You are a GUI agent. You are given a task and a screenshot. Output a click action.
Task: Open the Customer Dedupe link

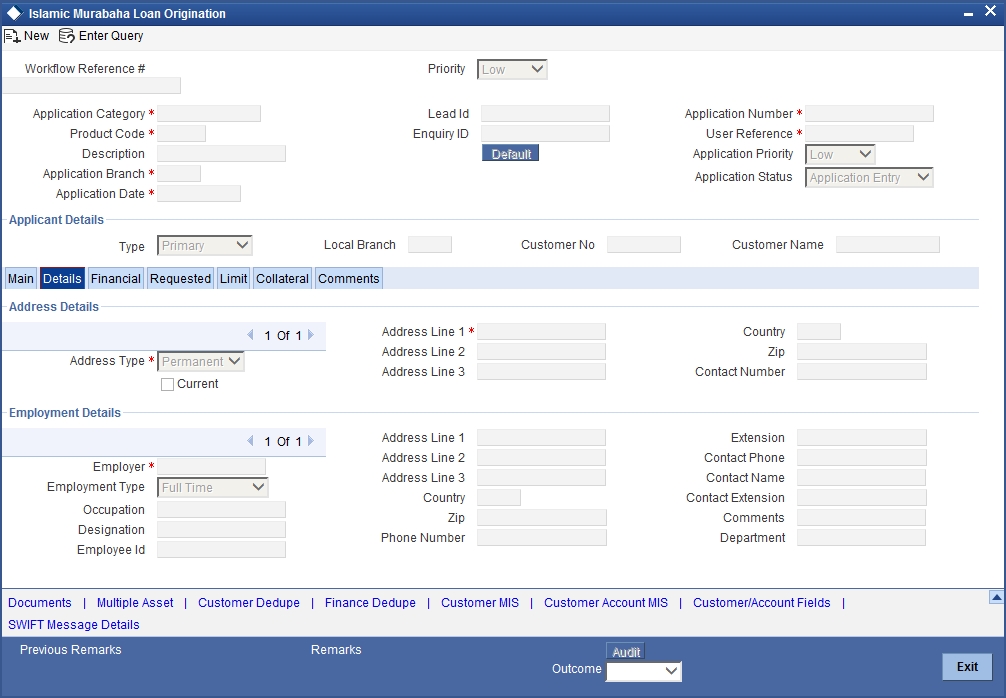coord(249,602)
